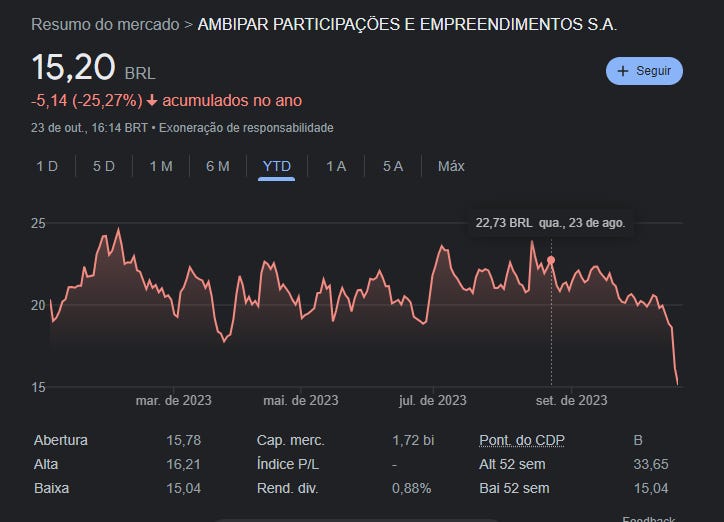
Task: Open the 5 A chart range
Action: [393, 166]
